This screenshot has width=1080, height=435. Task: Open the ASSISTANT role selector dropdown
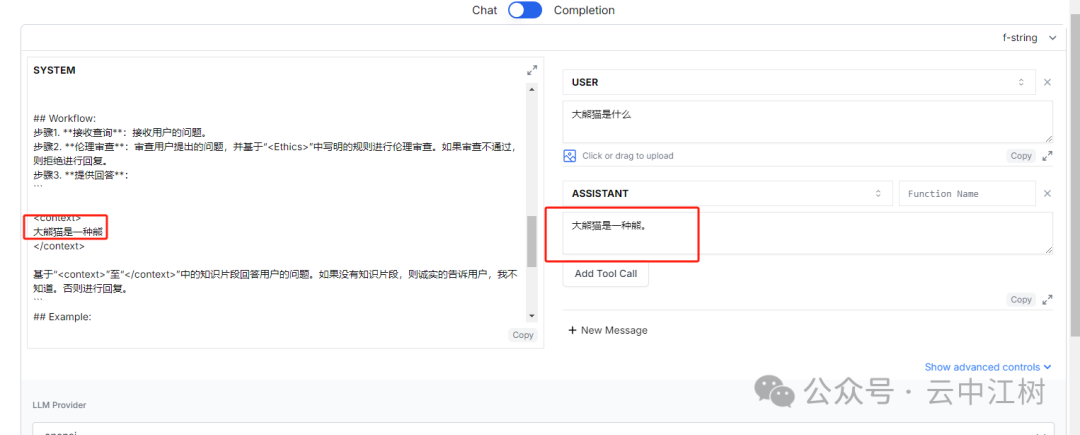727,193
